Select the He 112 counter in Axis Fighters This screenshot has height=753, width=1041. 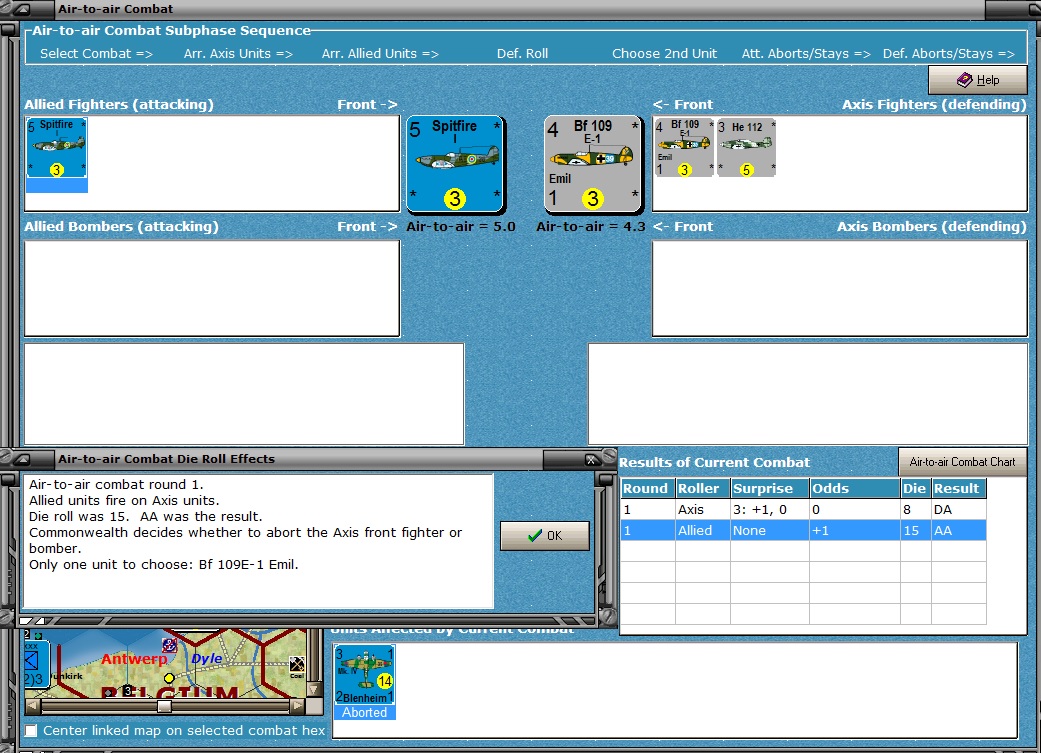[746, 147]
